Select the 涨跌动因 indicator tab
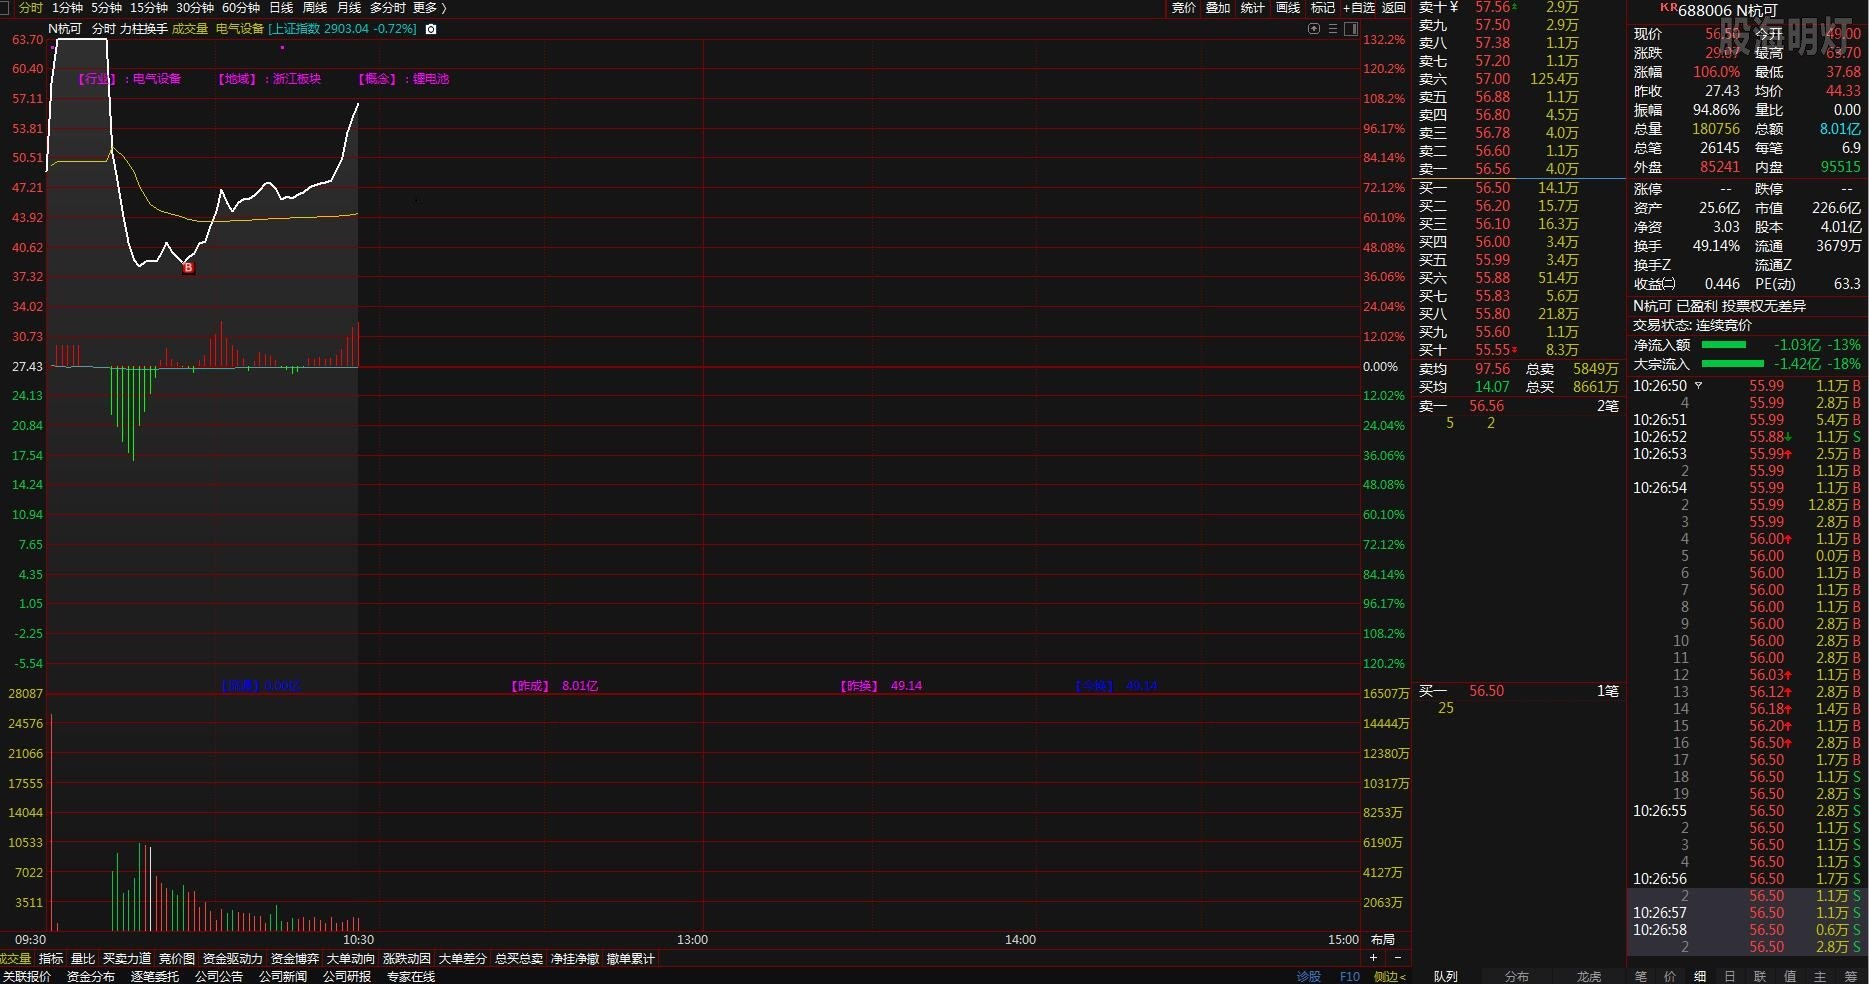Screen dimensions: 1869x984 click(407, 958)
